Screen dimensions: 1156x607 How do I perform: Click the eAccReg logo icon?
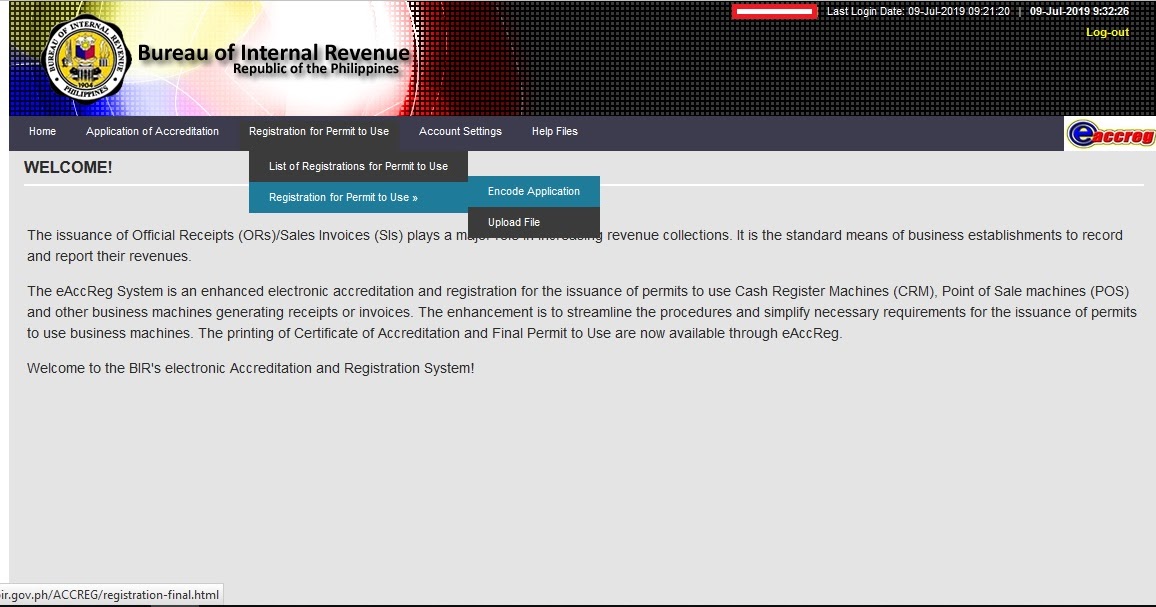pyautogui.click(x=1108, y=133)
